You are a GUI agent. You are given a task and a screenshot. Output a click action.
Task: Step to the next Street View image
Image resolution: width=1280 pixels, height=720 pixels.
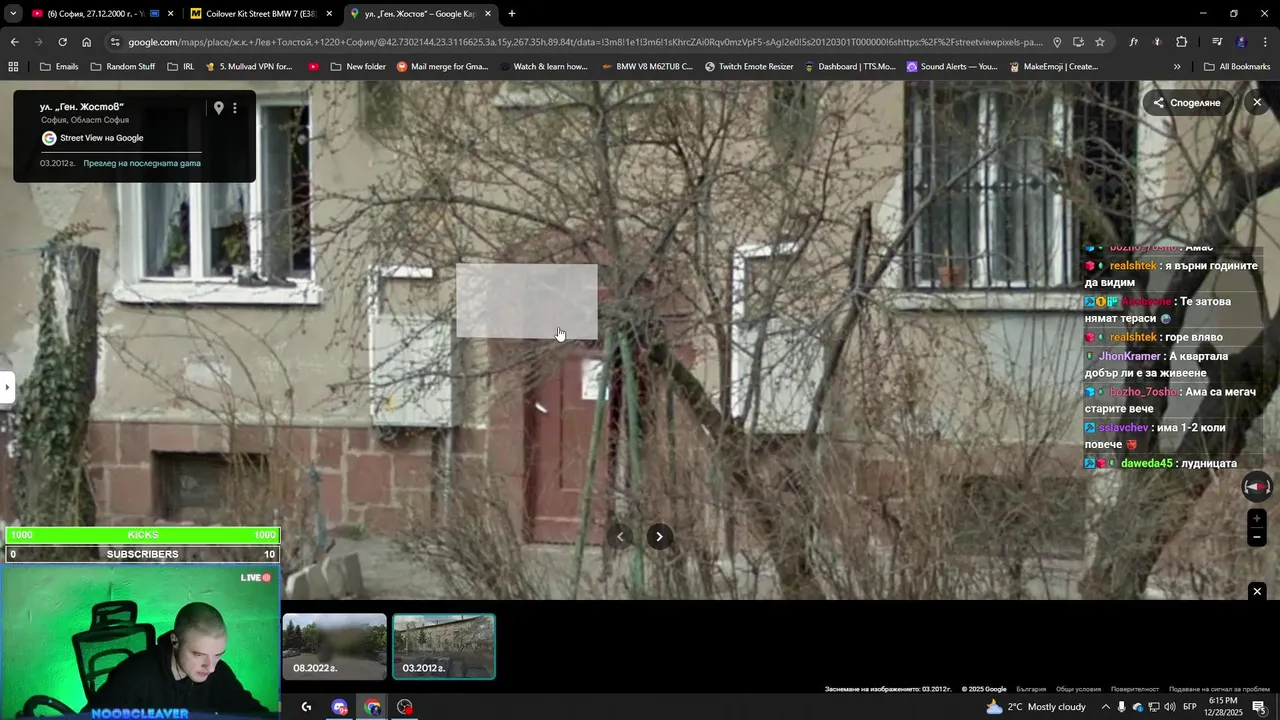pyautogui.click(x=659, y=537)
